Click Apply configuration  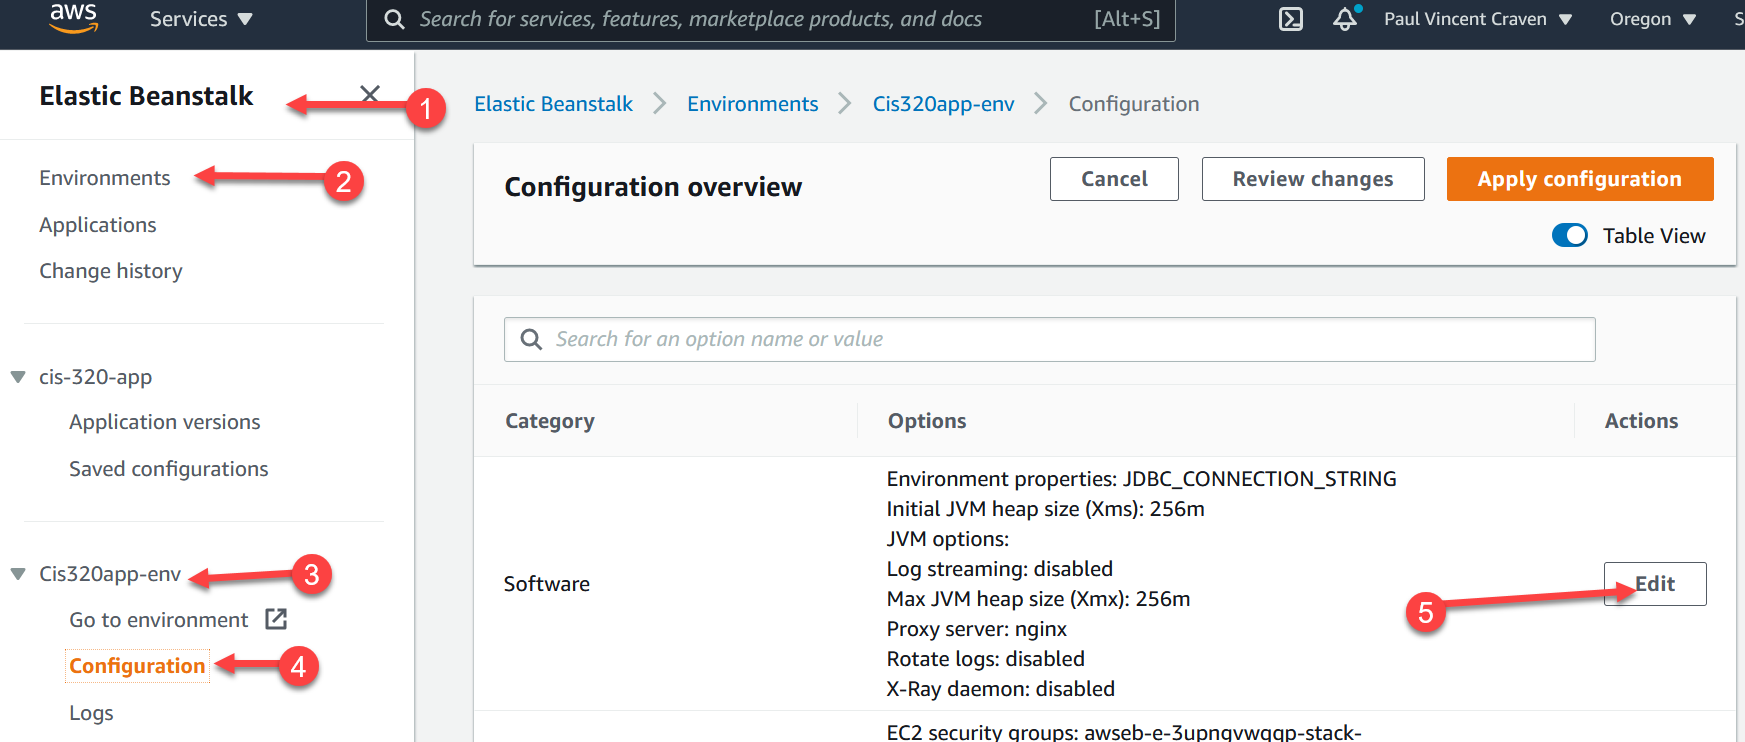(1580, 179)
